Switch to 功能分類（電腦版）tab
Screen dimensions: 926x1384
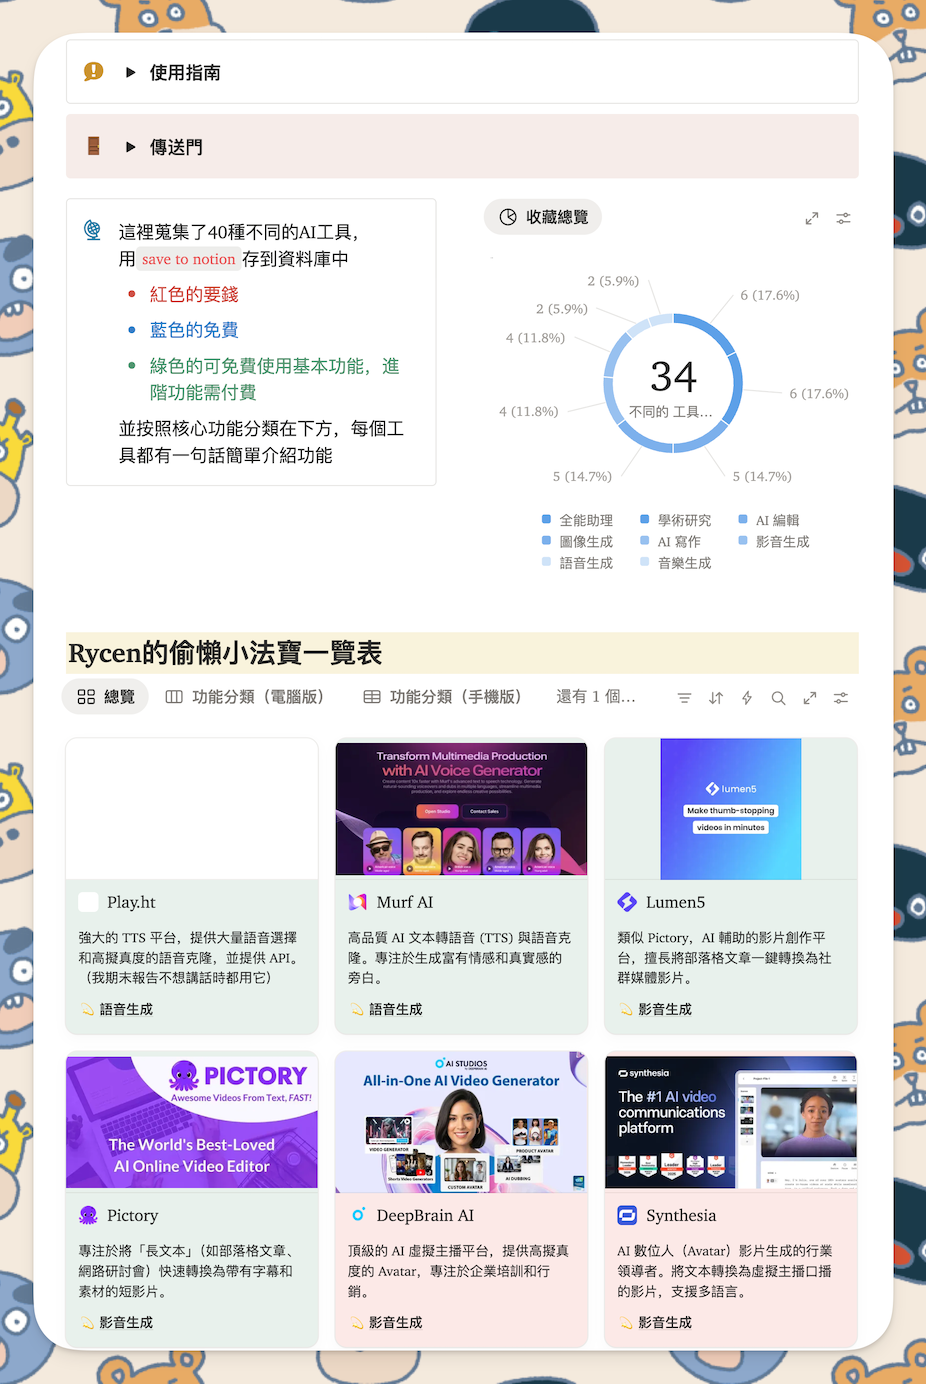pos(245,697)
